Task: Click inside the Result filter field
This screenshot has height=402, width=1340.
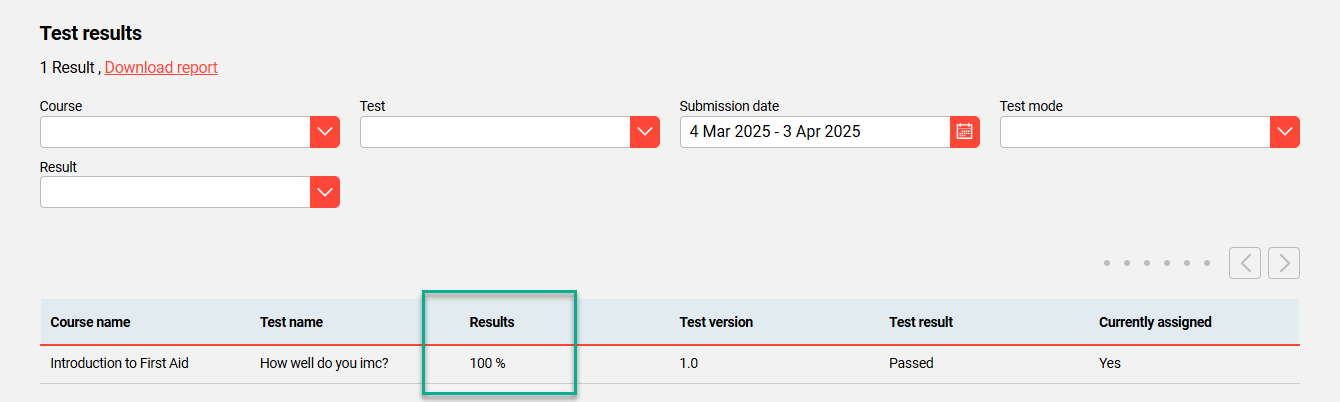Action: 175,192
